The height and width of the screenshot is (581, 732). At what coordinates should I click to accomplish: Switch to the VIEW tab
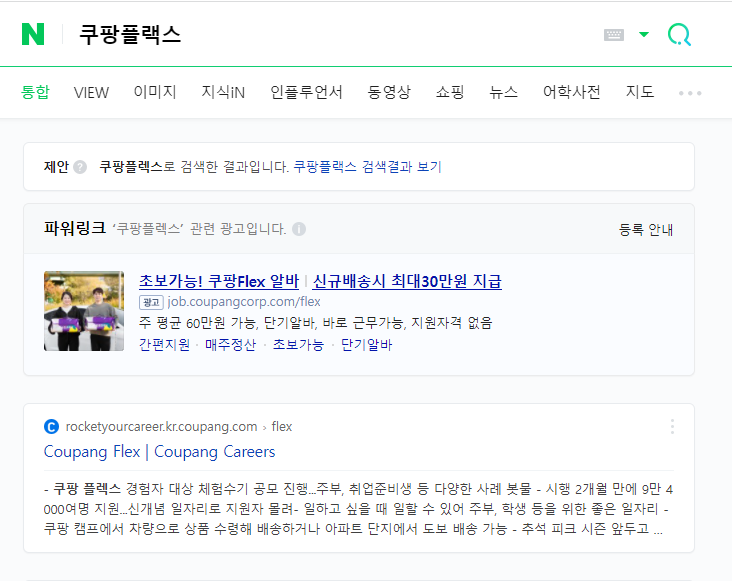coord(91,92)
